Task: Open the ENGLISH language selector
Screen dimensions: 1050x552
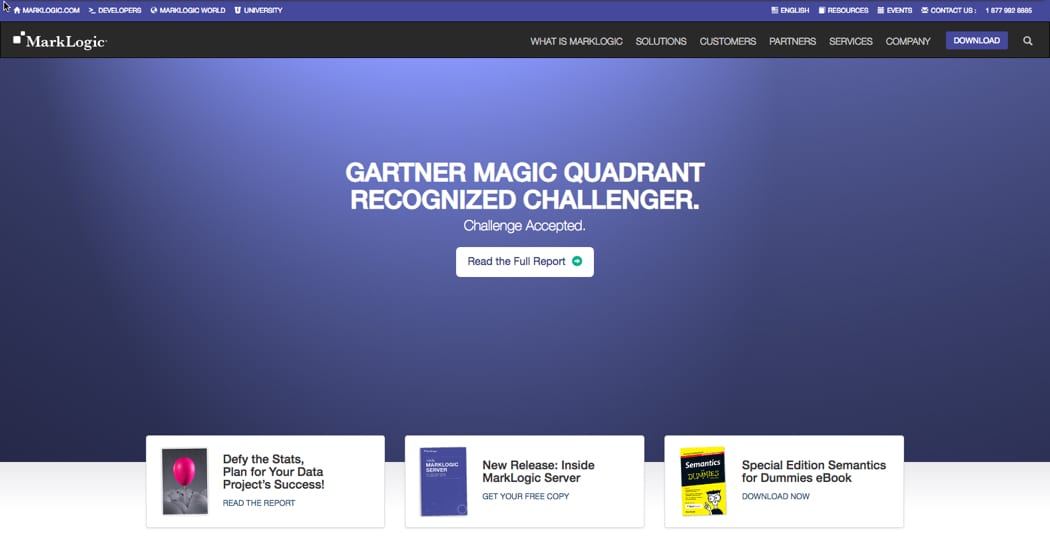Action: click(795, 10)
